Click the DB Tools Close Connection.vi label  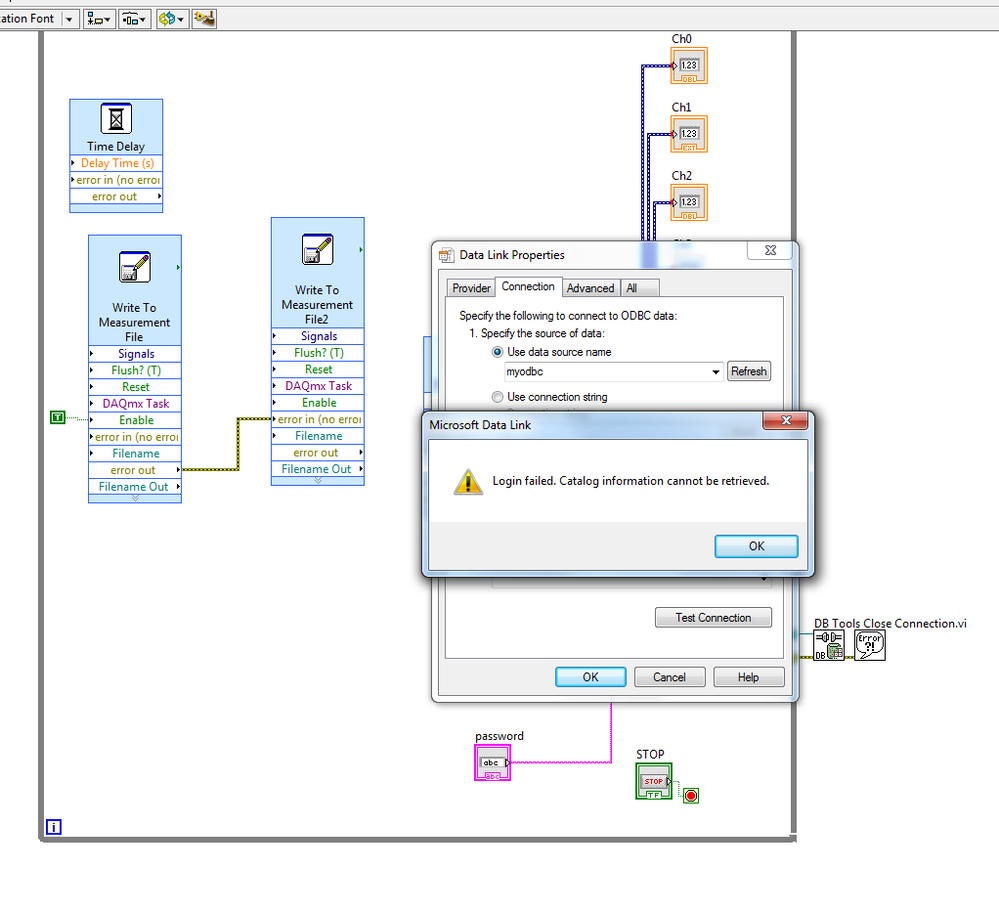[890, 623]
